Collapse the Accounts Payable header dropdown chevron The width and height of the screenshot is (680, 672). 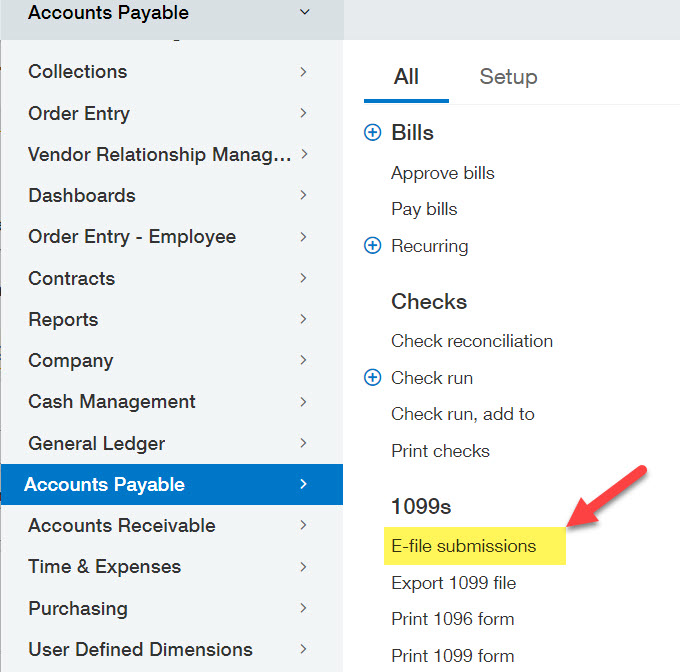pyautogui.click(x=305, y=13)
